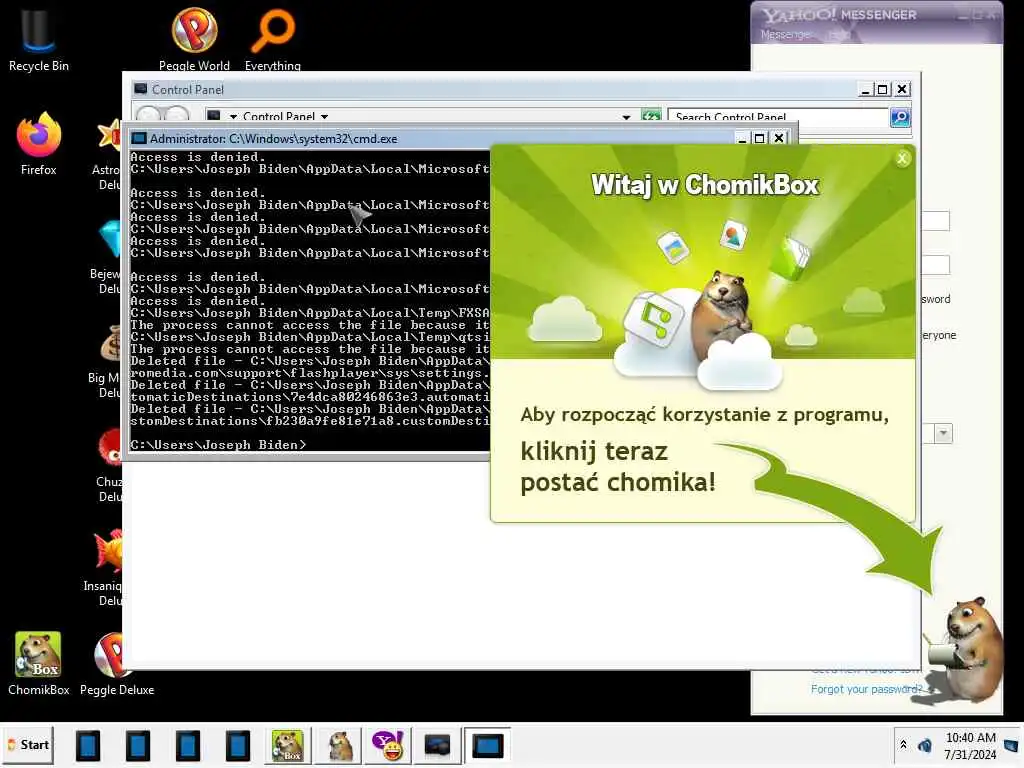Switch to fourth blue taskbar window
The image size is (1024, 768).
click(x=238, y=745)
